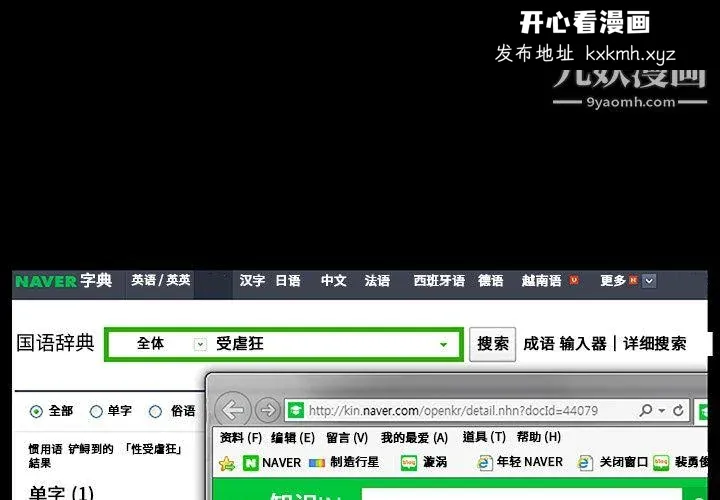Switch to 德语 dictionary tab
Screen dimensions: 720x500
click(x=490, y=281)
